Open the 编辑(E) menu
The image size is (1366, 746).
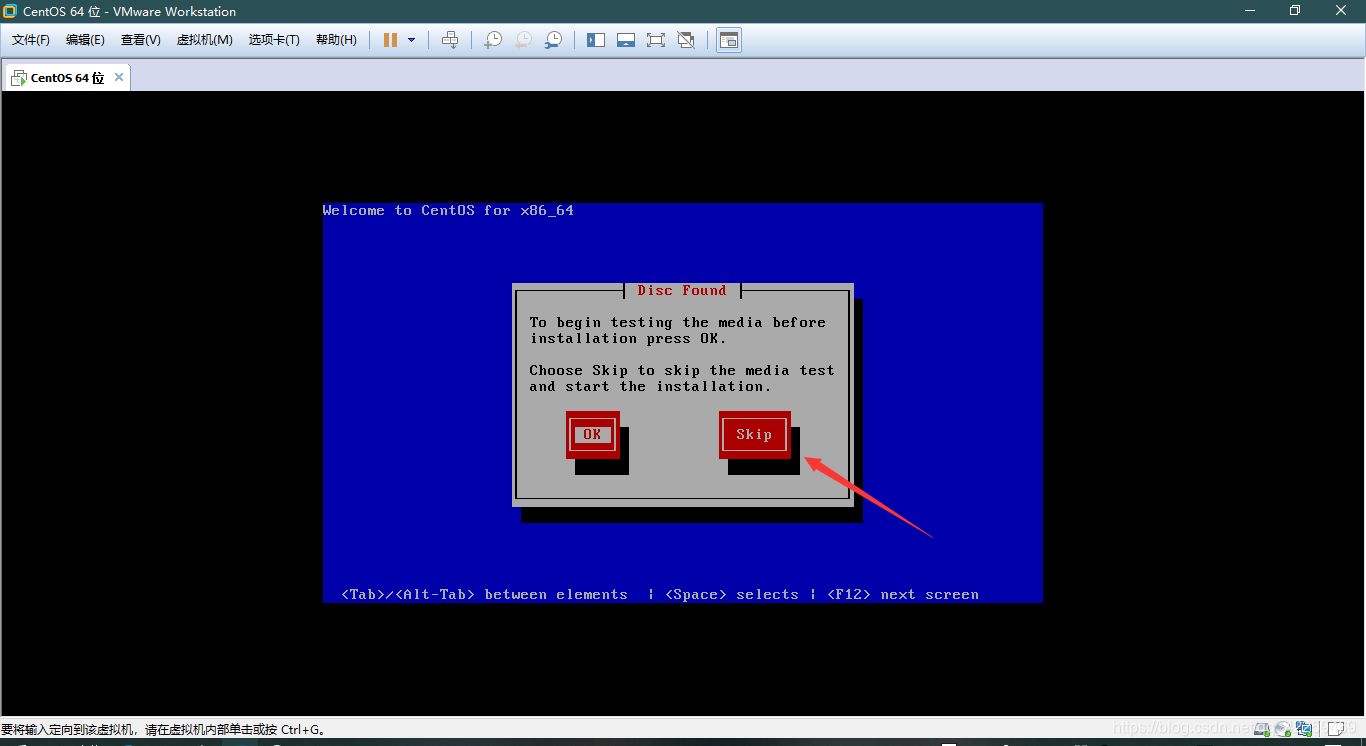[85, 40]
